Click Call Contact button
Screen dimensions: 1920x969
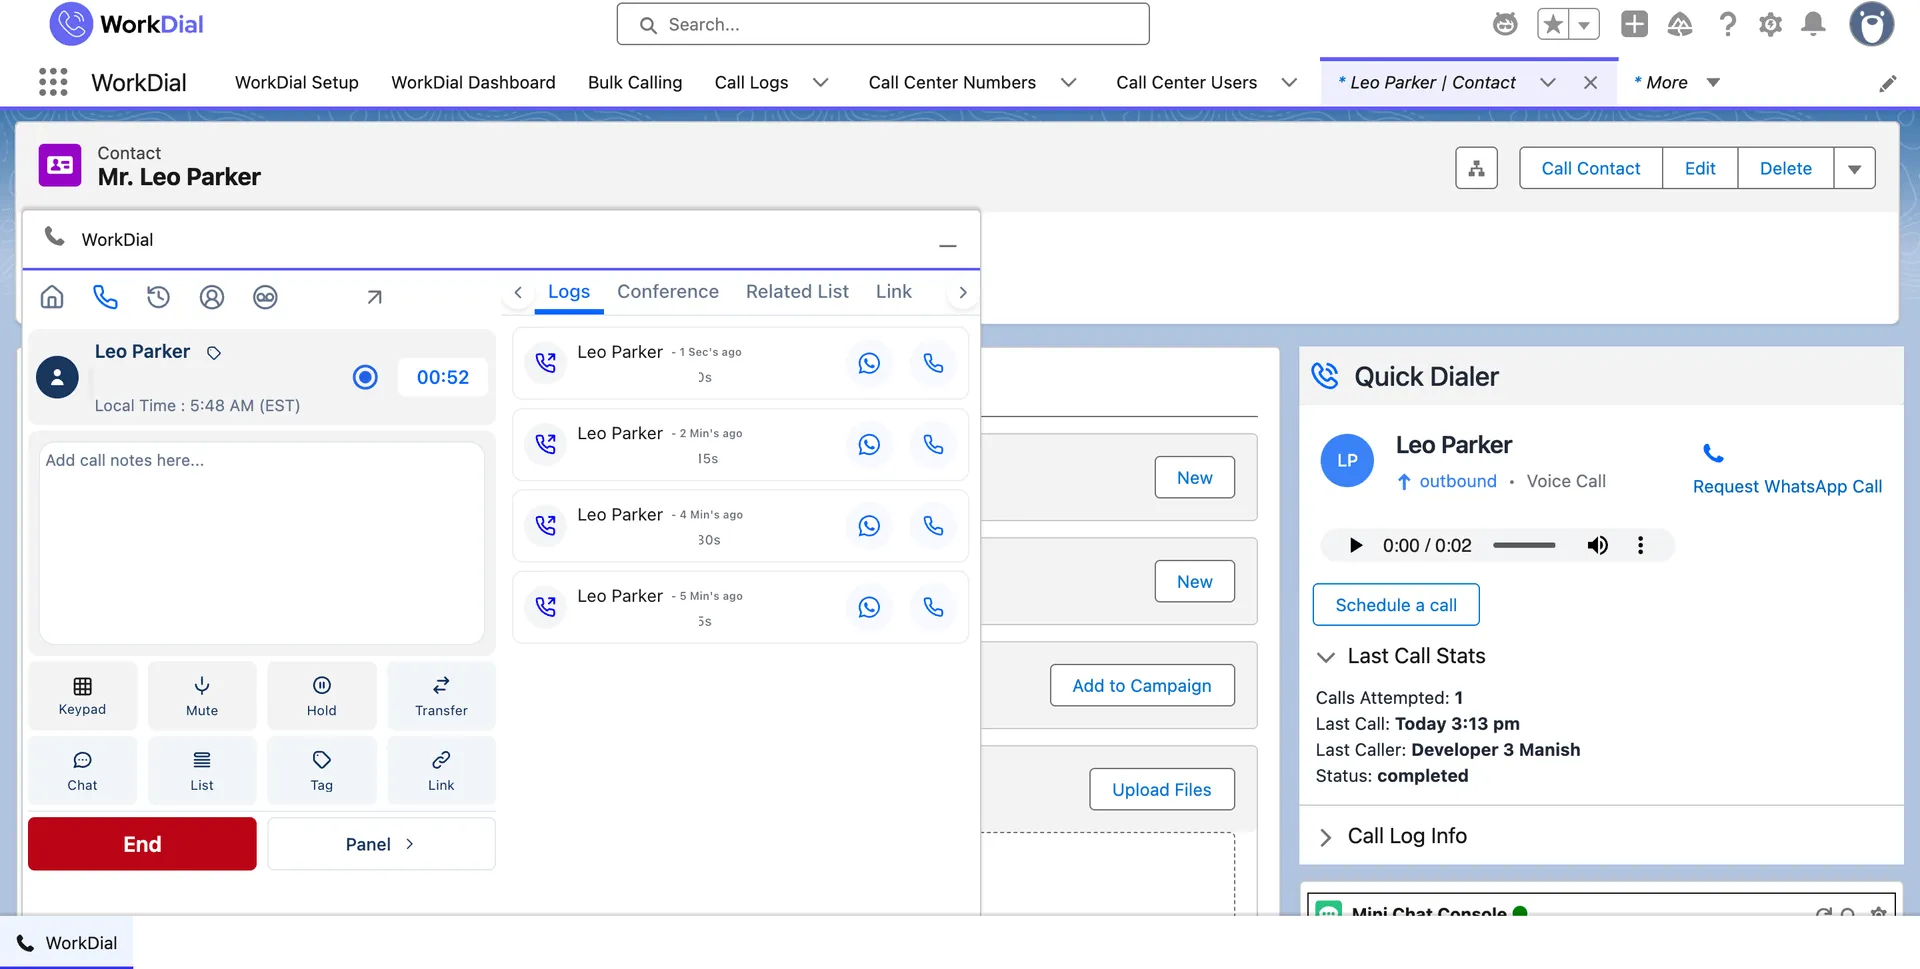point(1590,168)
